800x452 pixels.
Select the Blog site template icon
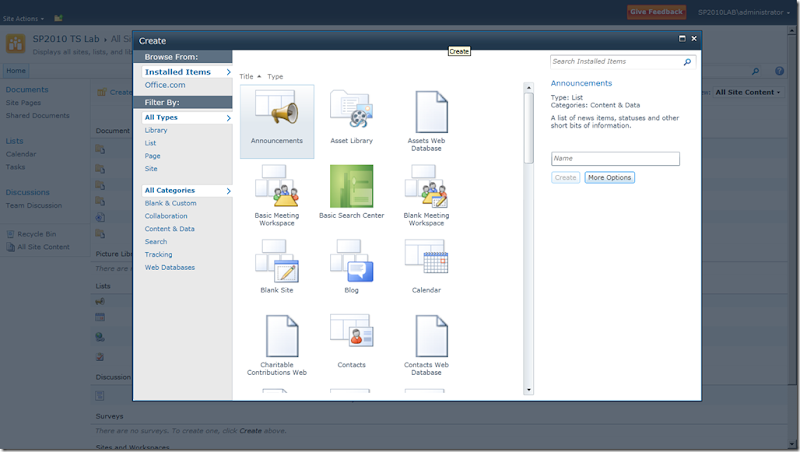pos(352,261)
